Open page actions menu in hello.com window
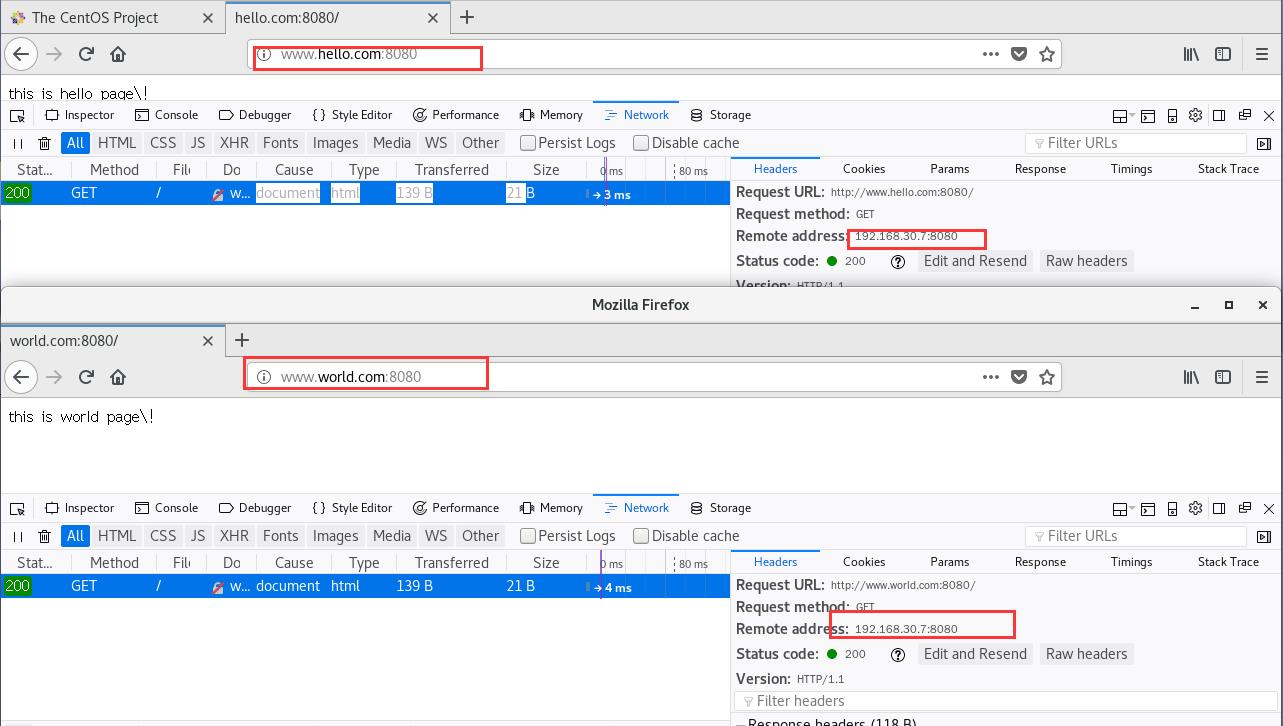This screenshot has width=1283, height=726. [990, 54]
